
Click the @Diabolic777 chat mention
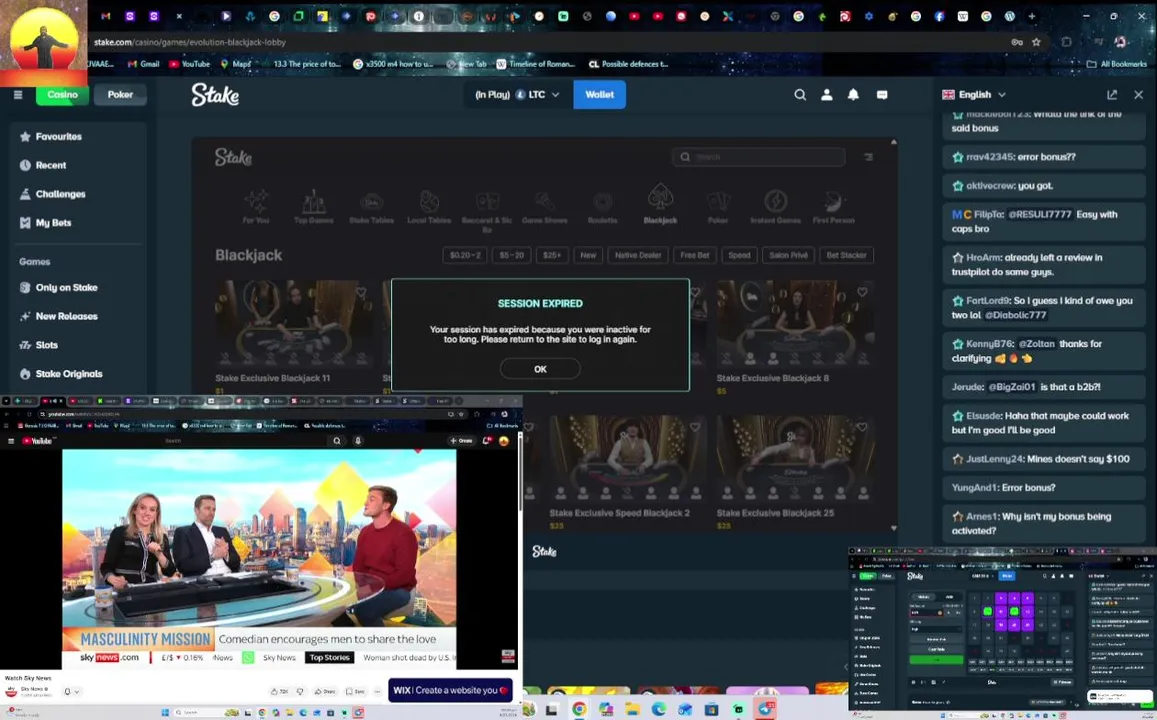pyautogui.click(x=1015, y=315)
